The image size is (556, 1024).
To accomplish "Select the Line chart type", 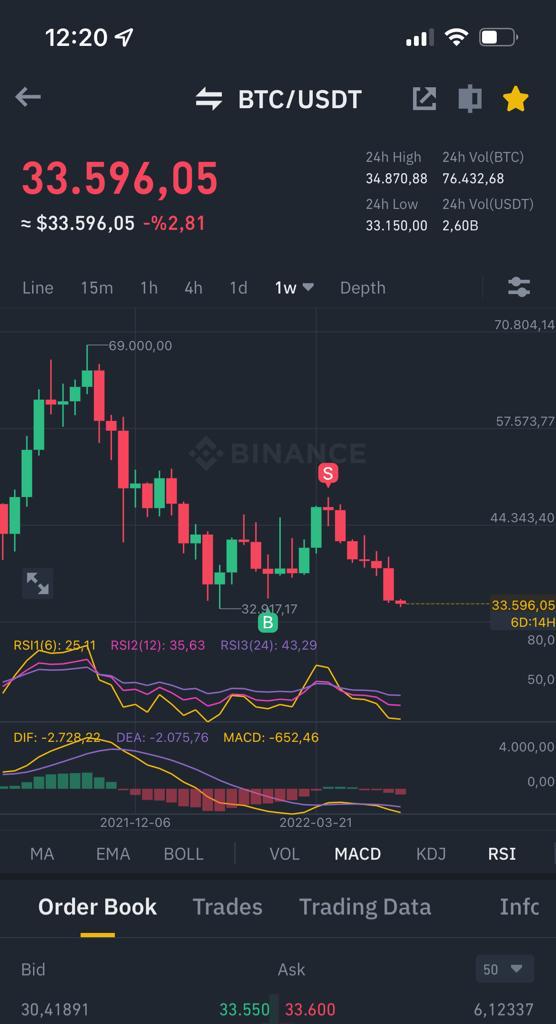I will [38, 288].
